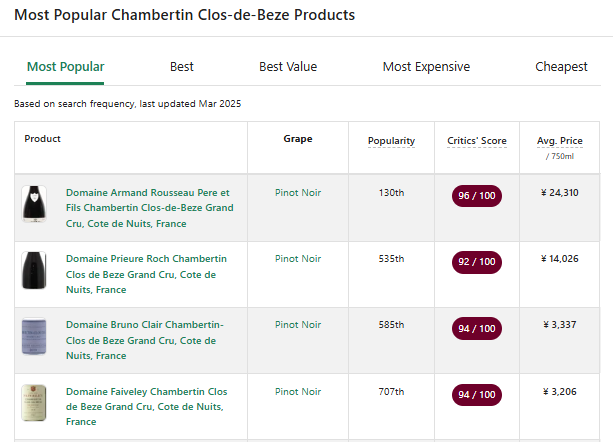Open Domaine Prieure Roch Chambertin product link
Viewport: 613px width, 442px height.
coord(146,274)
